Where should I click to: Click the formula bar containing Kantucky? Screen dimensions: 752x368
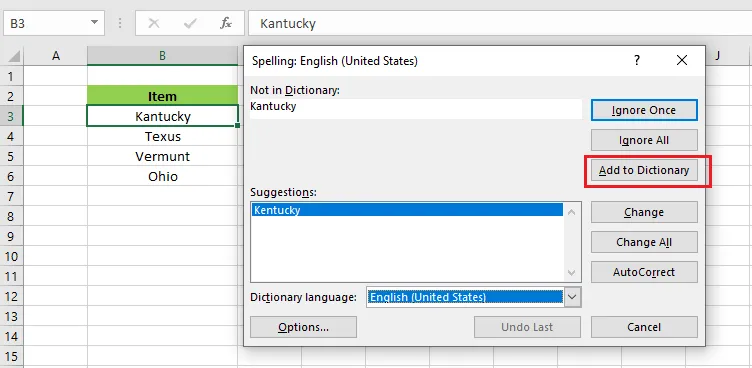pyautogui.click(x=500, y=23)
